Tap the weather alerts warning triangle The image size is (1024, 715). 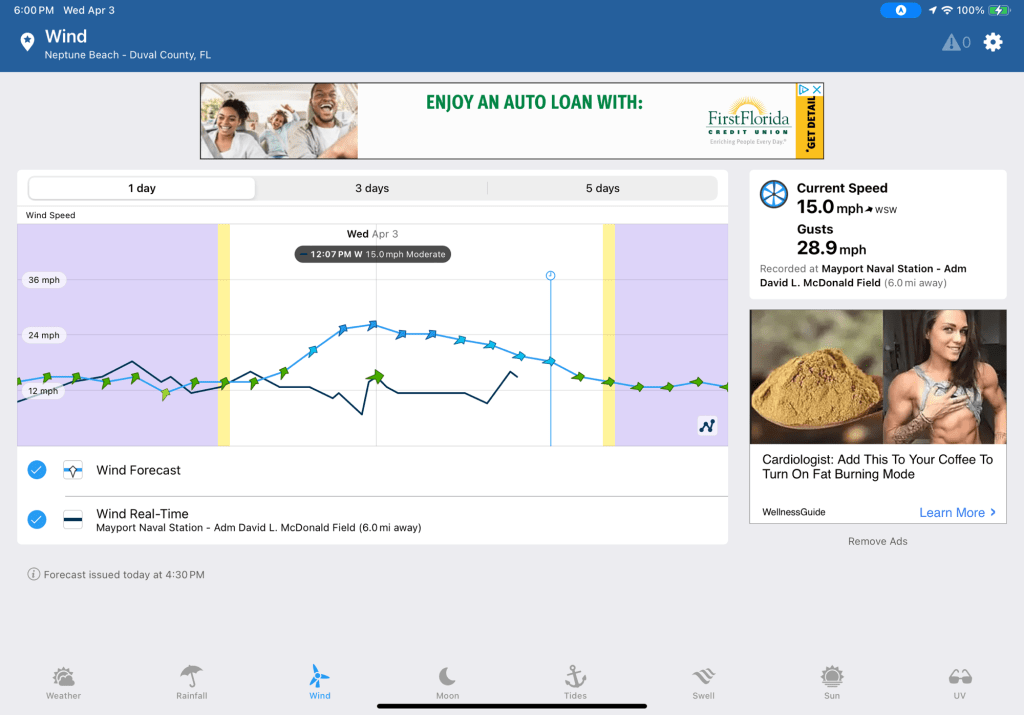951,42
